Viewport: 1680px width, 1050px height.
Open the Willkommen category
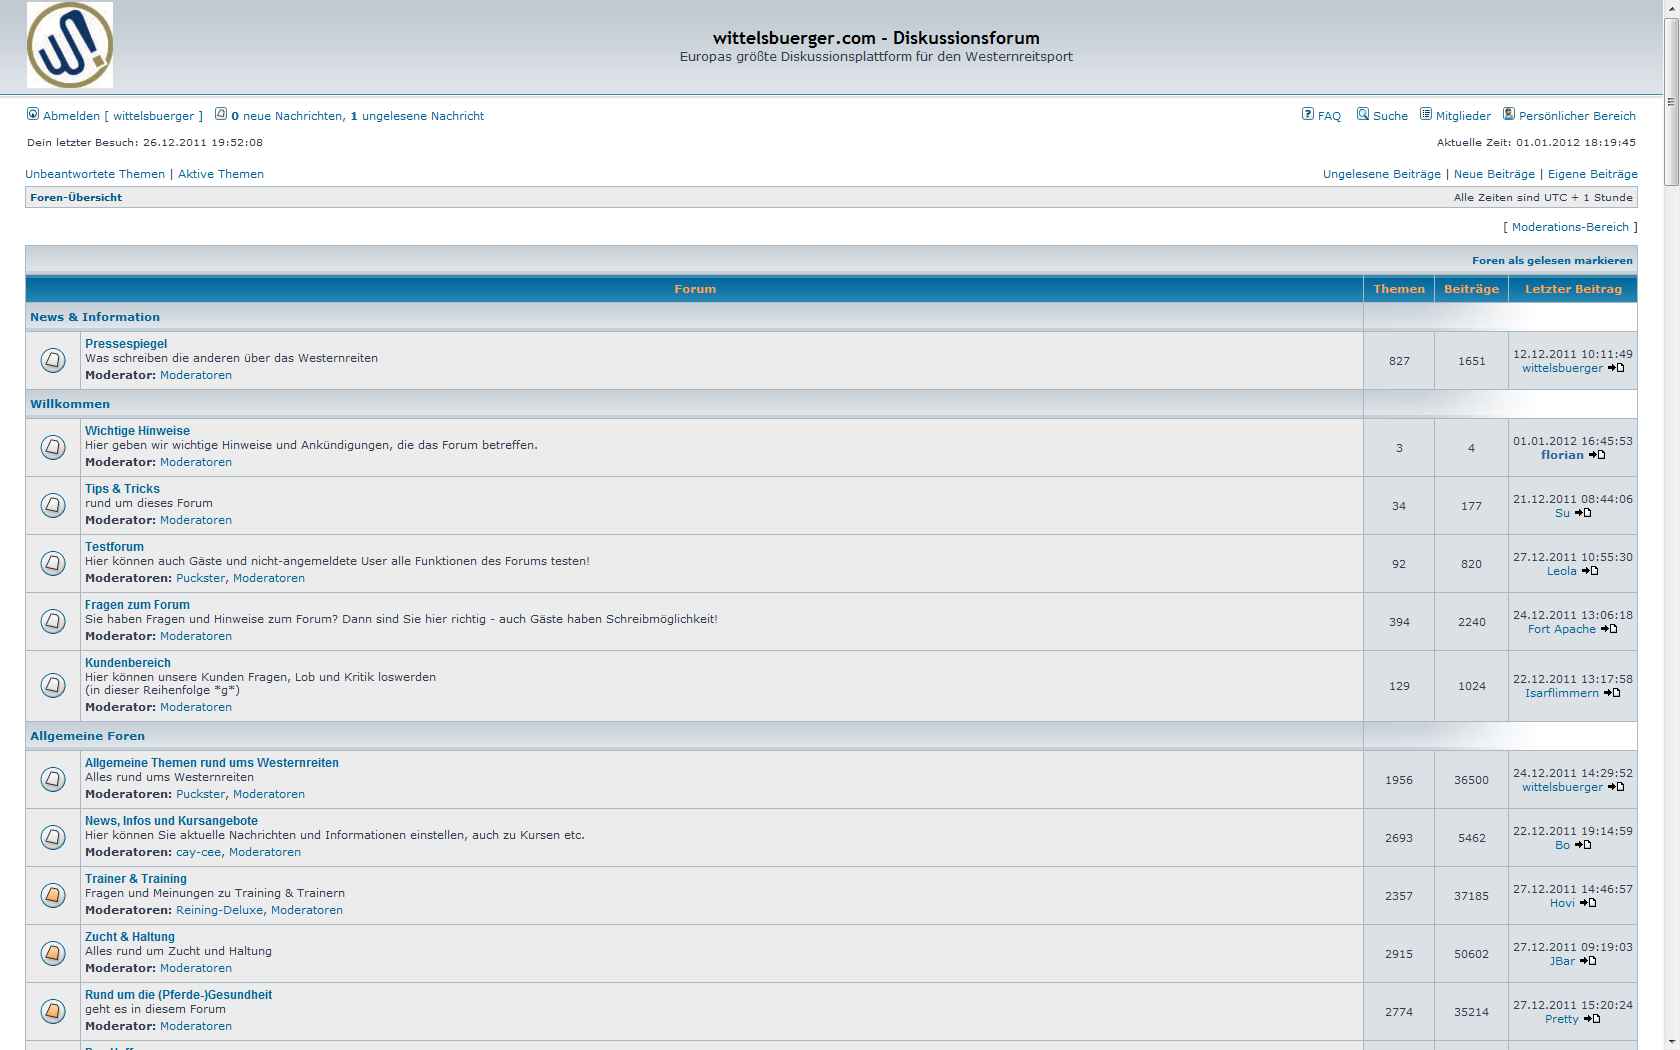[x=70, y=404]
